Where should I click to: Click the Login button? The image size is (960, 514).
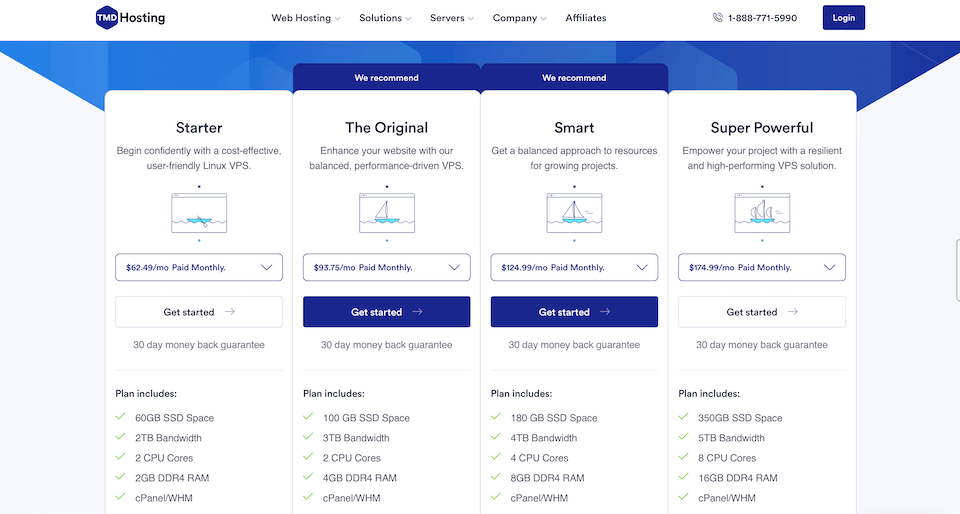pyautogui.click(x=844, y=18)
